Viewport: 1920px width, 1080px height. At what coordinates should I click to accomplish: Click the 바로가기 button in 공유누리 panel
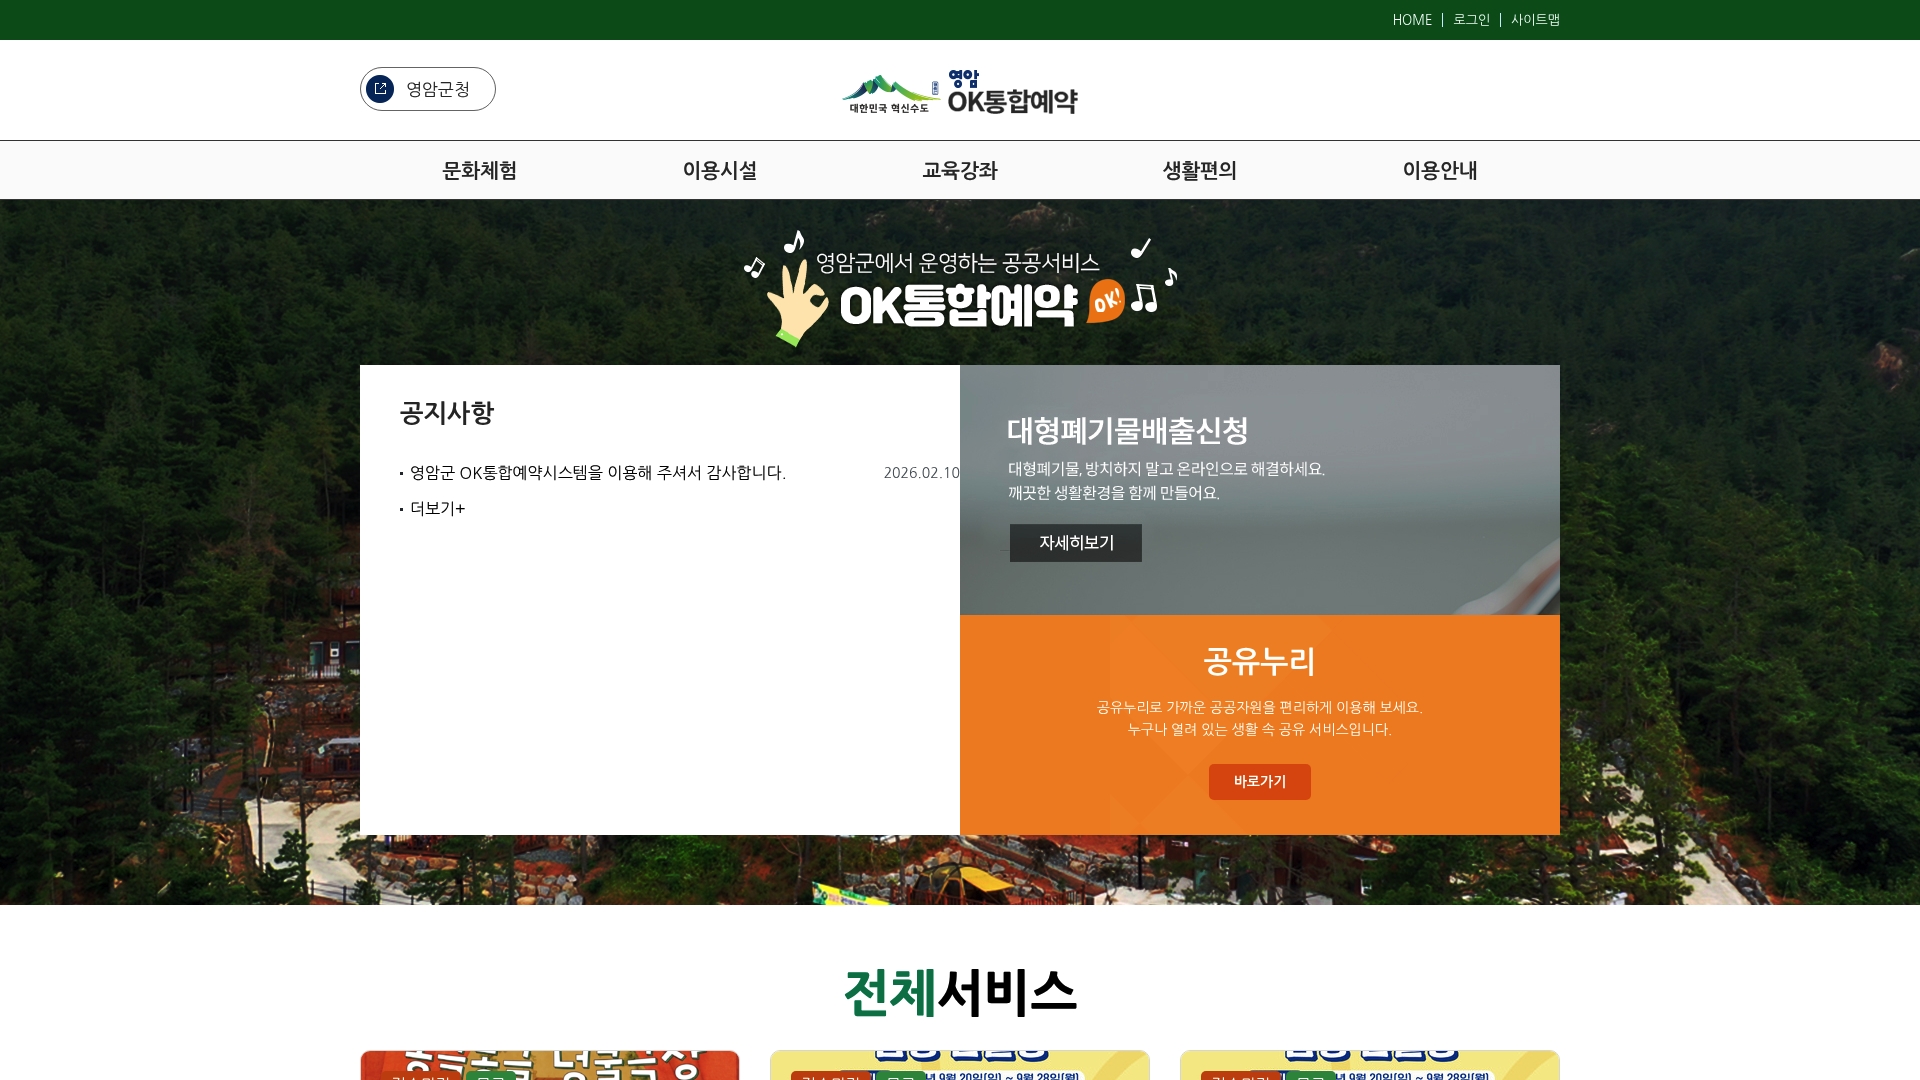tap(1260, 782)
